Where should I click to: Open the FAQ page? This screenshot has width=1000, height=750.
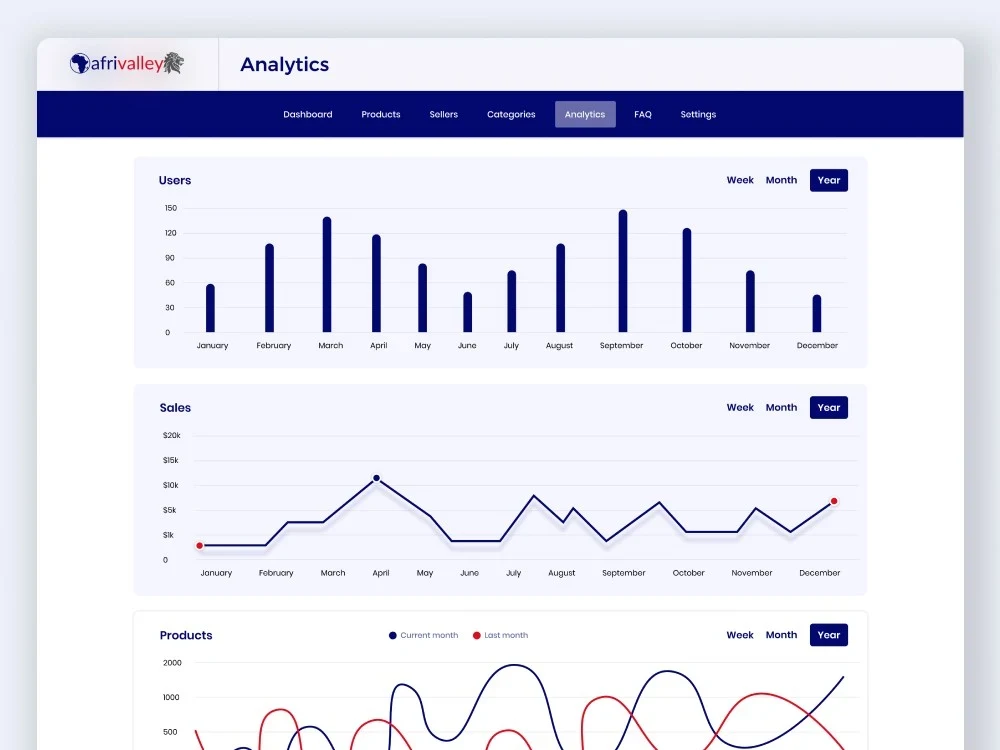click(x=643, y=114)
